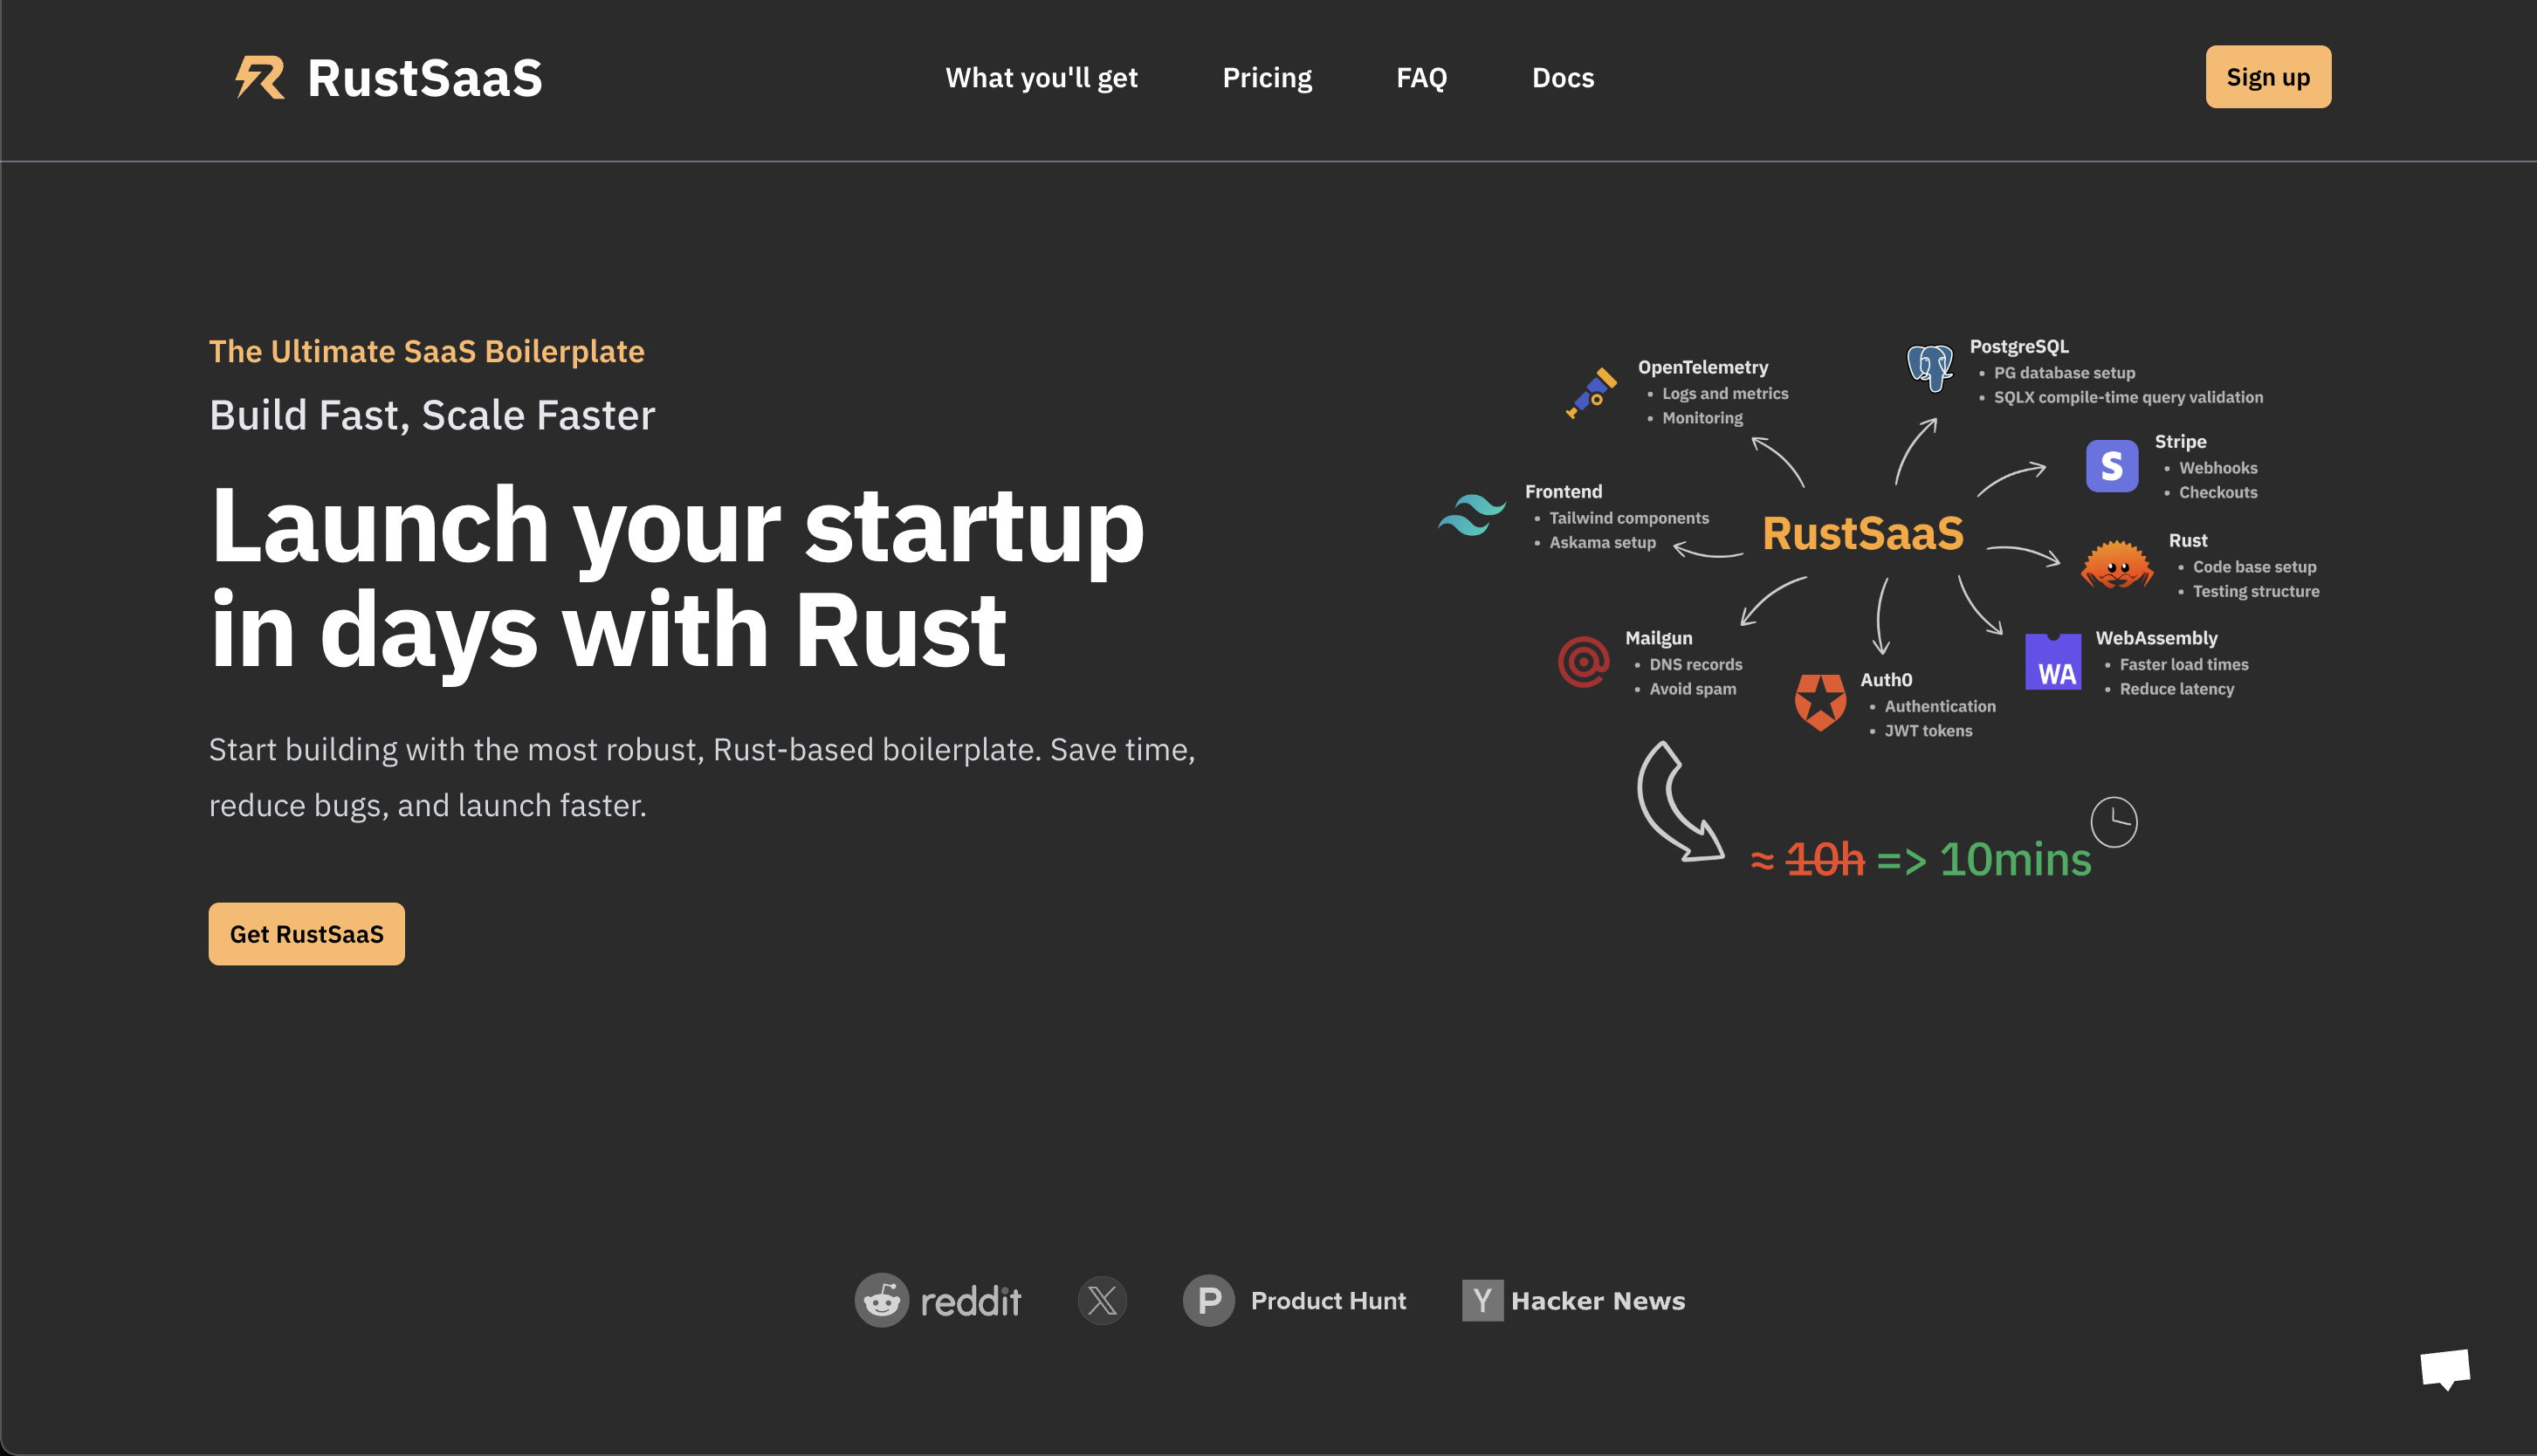Image resolution: width=2537 pixels, height=1456 pixels.
Task: Click the green 10mins text
Action: pyautogui.click(x=2015, y=860)
